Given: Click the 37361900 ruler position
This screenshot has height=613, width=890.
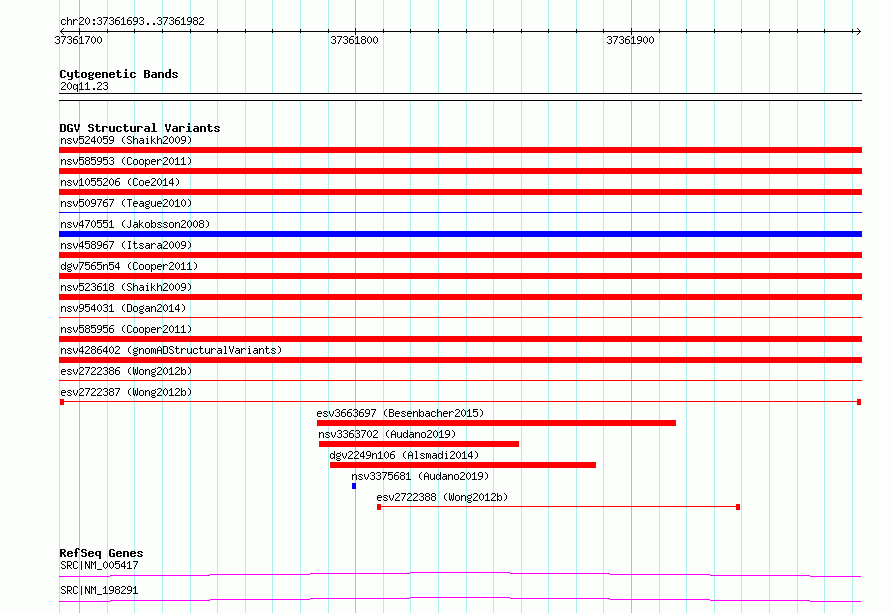Looking at the screenshot, I should point(630,40).
